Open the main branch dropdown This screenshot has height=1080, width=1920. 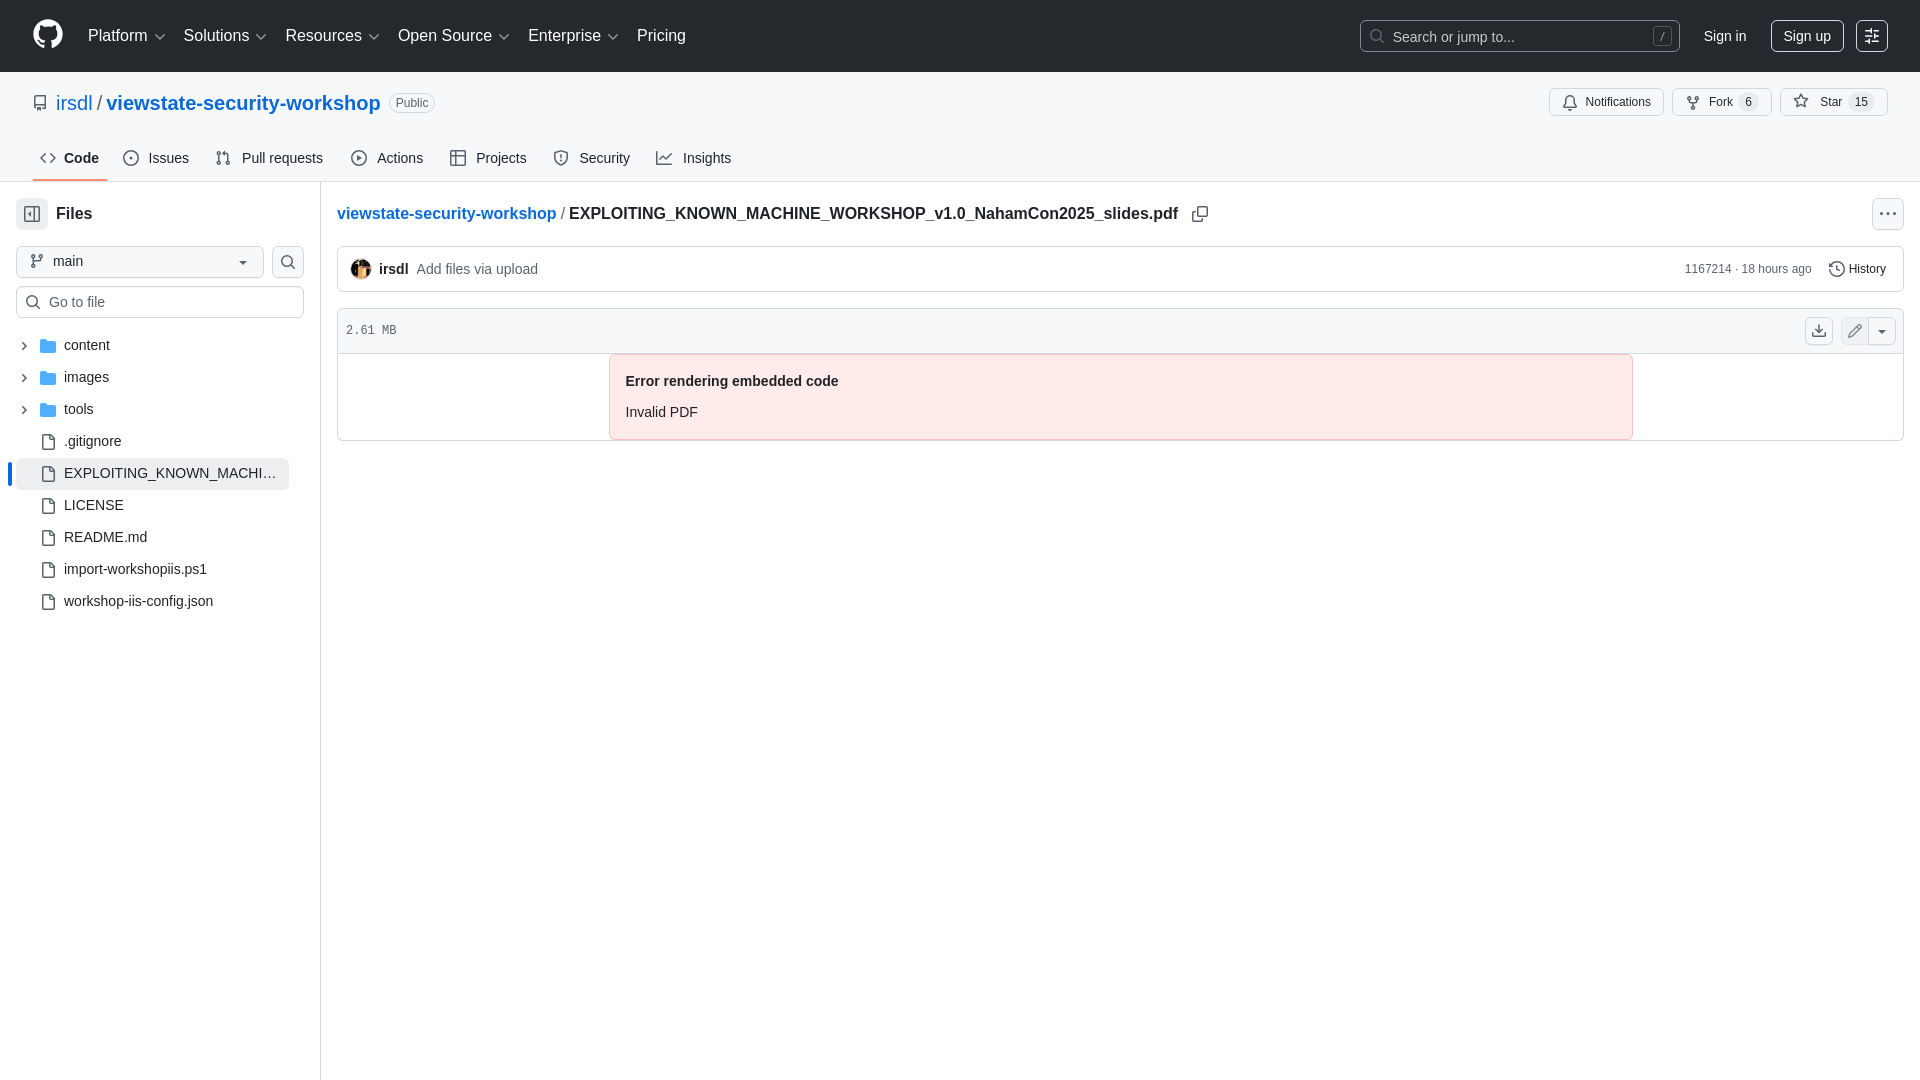click(x=138, y=261)
